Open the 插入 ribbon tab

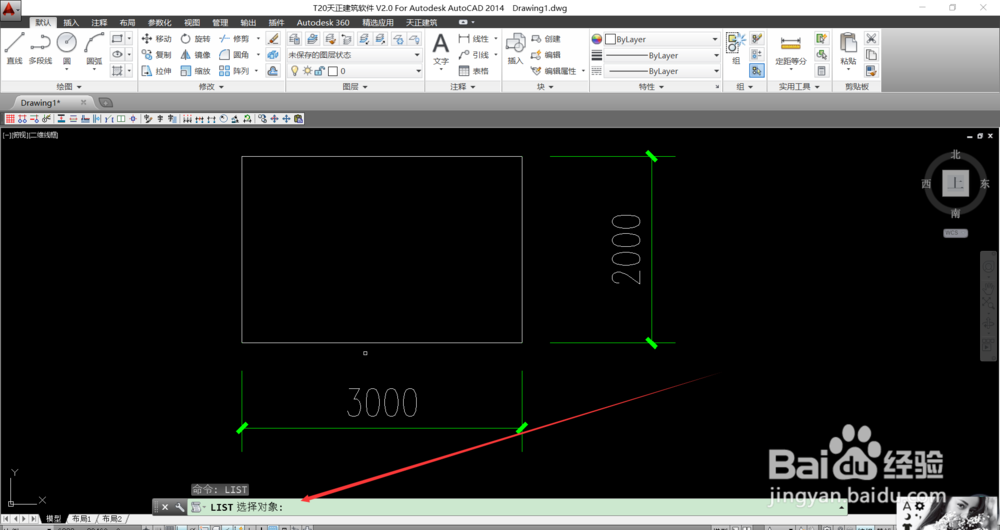71,22
